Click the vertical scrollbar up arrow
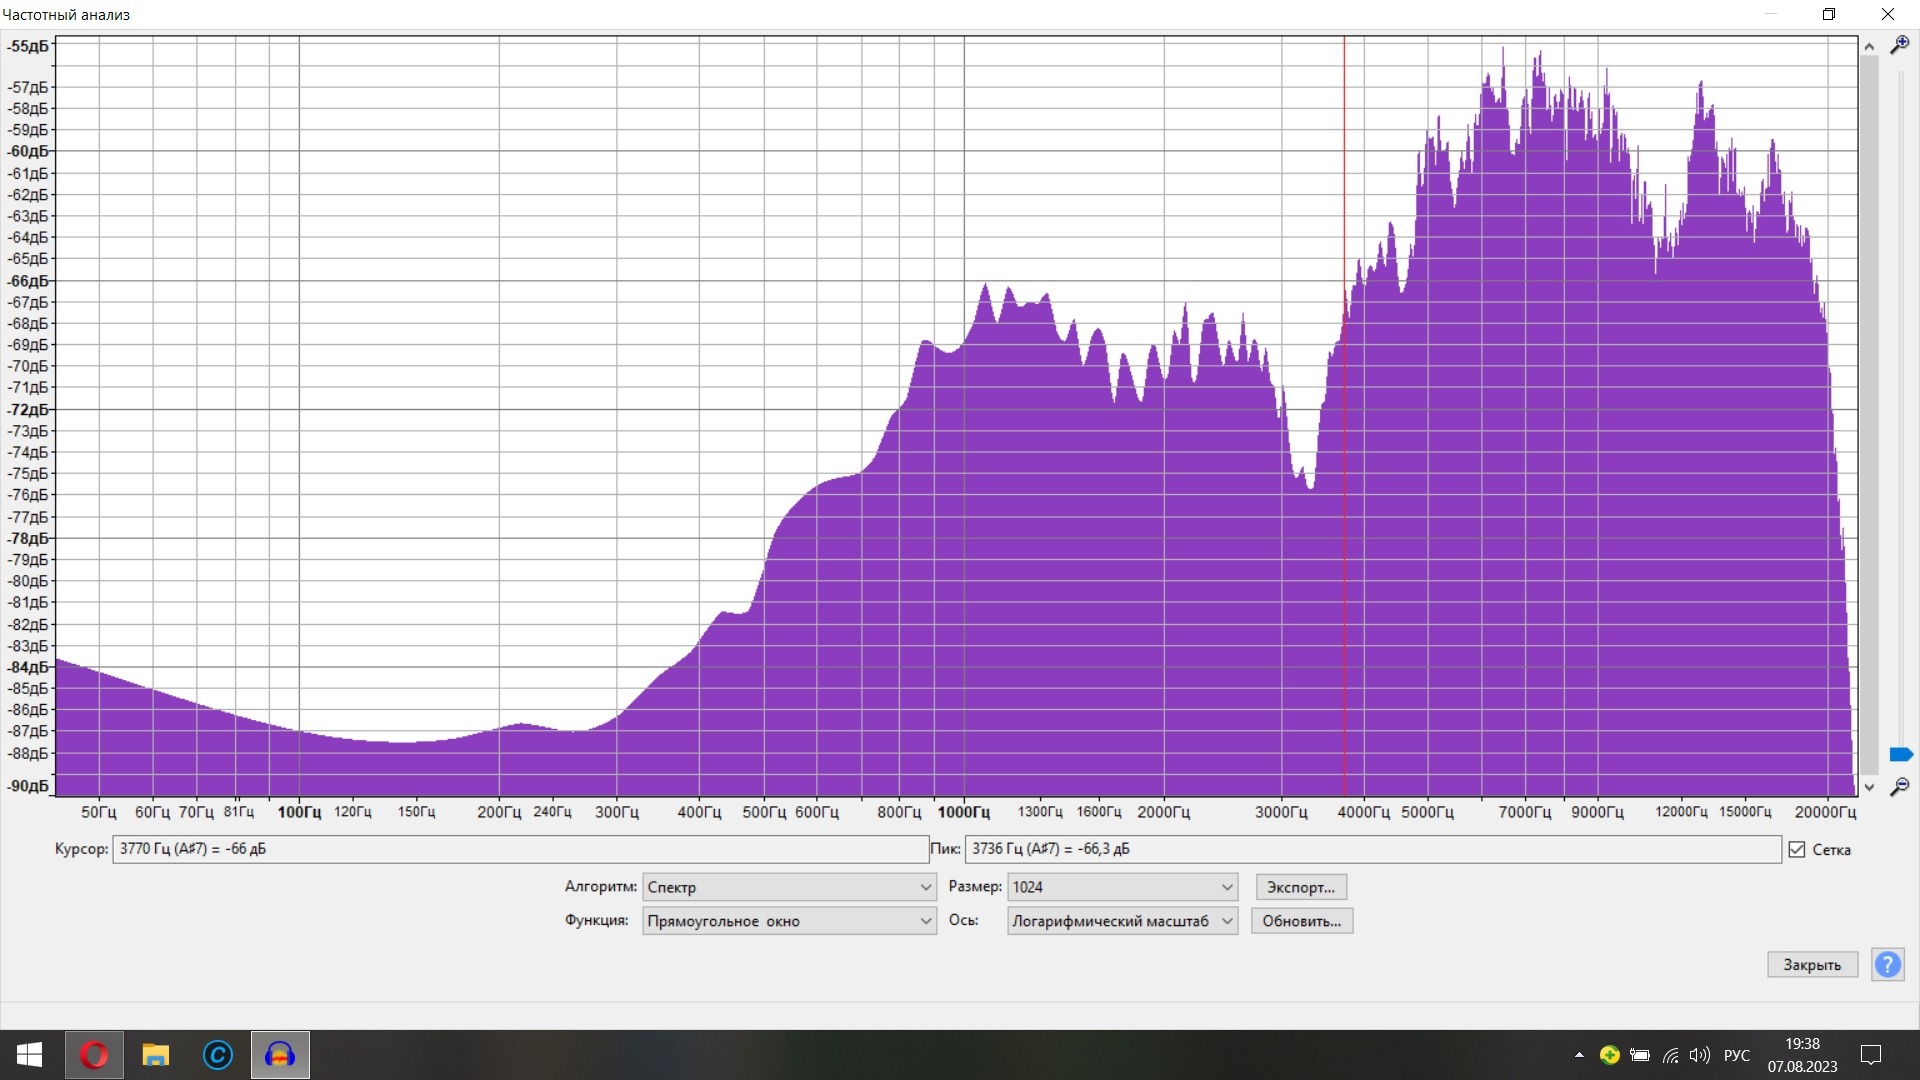 tap(1868, 46)
